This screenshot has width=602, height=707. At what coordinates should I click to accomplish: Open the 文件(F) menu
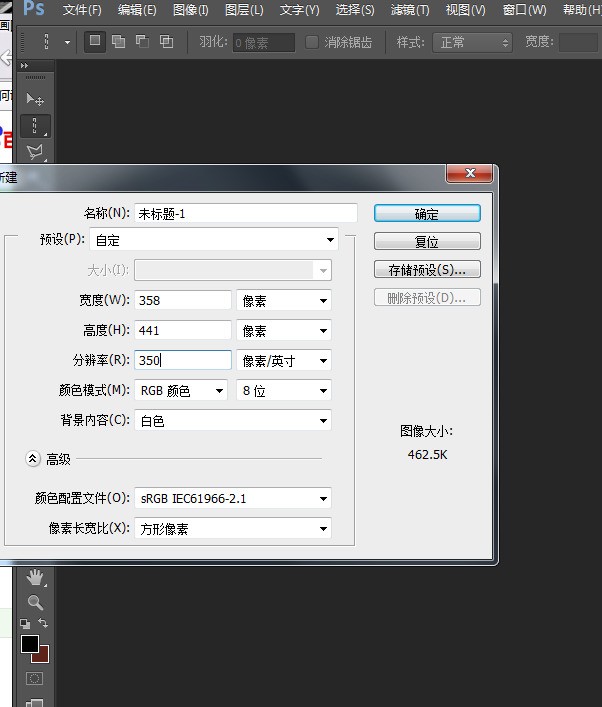tap(82, 10)
